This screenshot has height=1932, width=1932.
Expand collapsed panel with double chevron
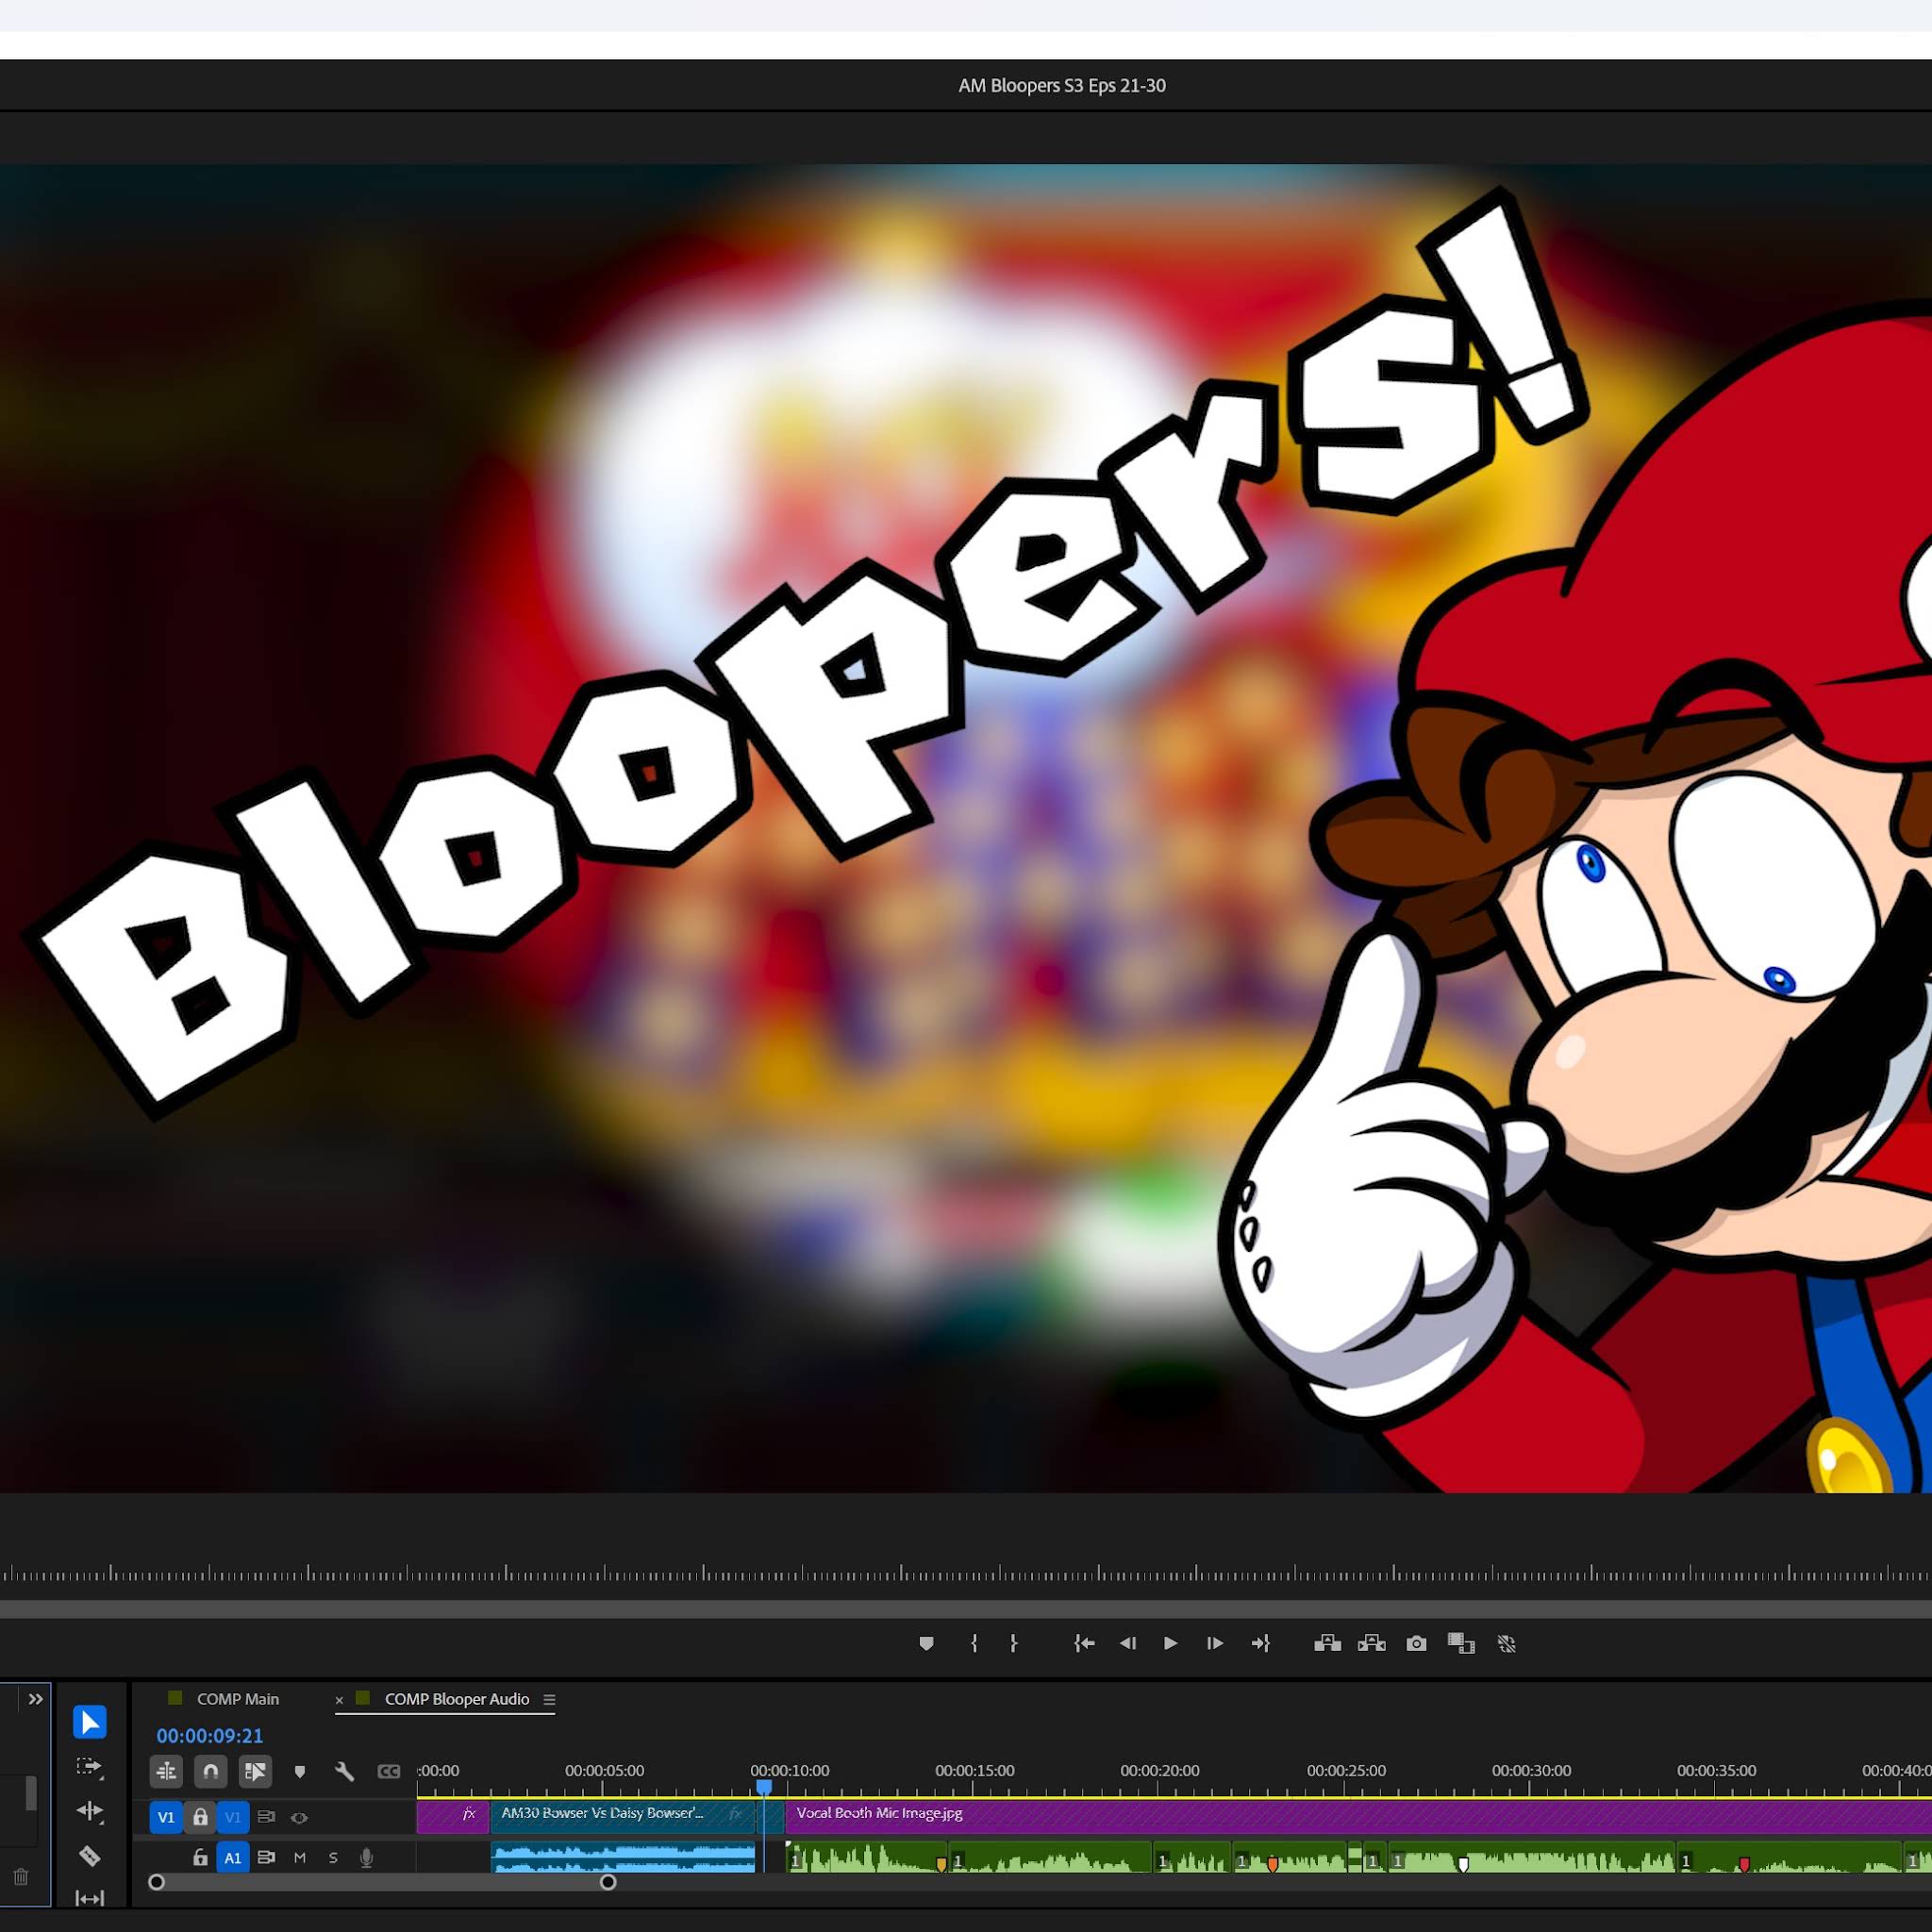[x=36, y=1699]
